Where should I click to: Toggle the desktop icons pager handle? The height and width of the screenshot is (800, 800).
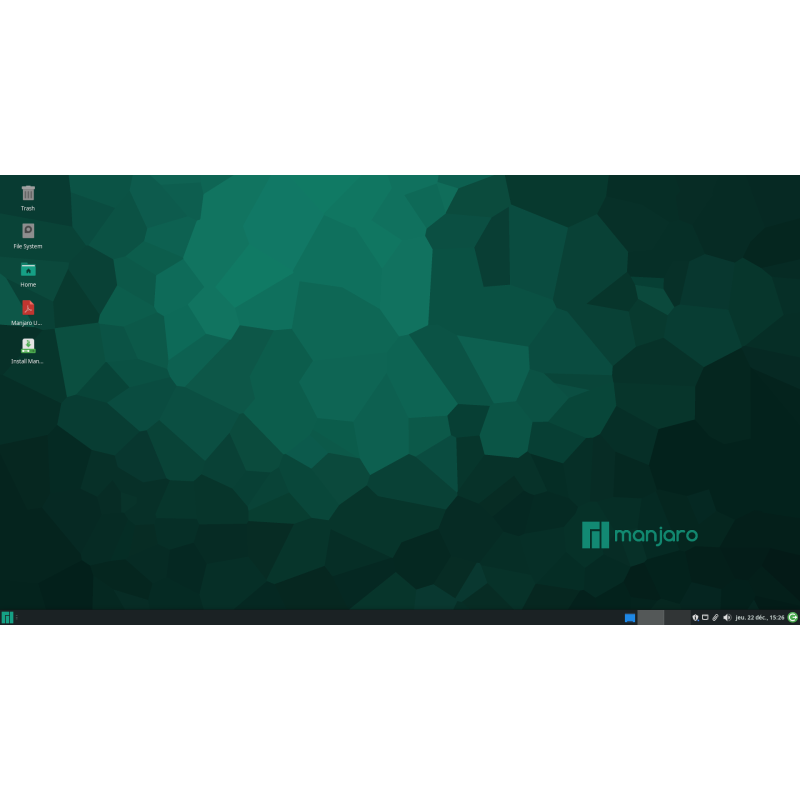point(17,618)
